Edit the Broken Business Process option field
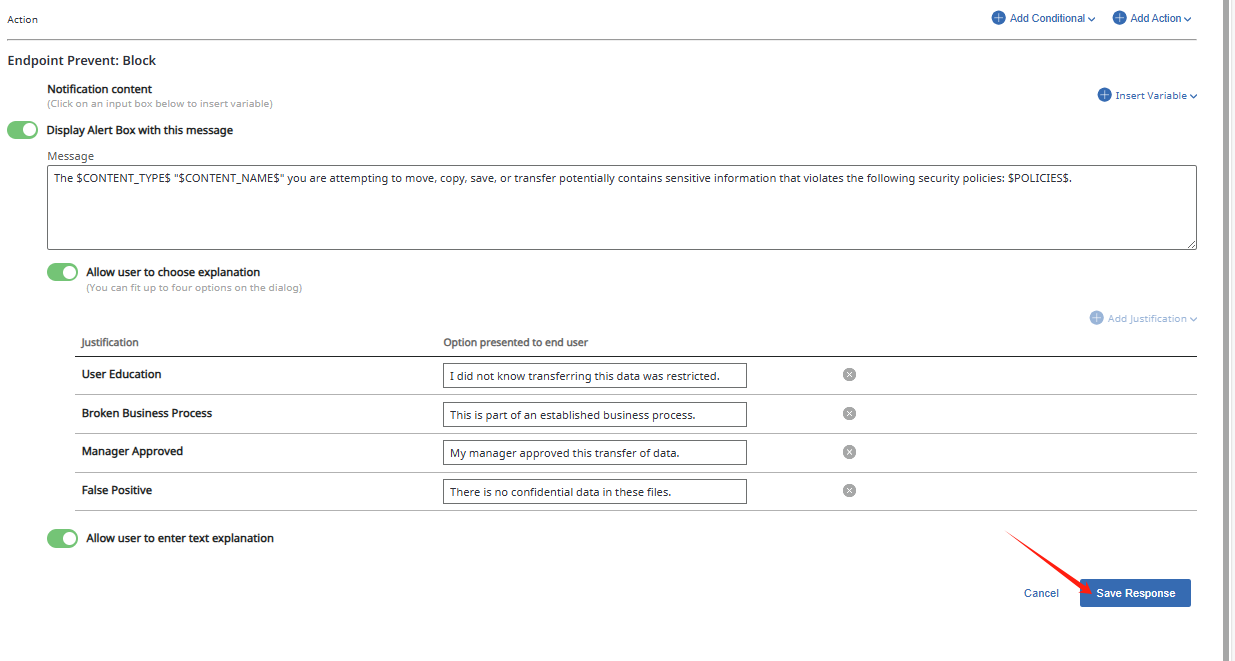Viewport: 1235px width, 661px height. [595, 414]
